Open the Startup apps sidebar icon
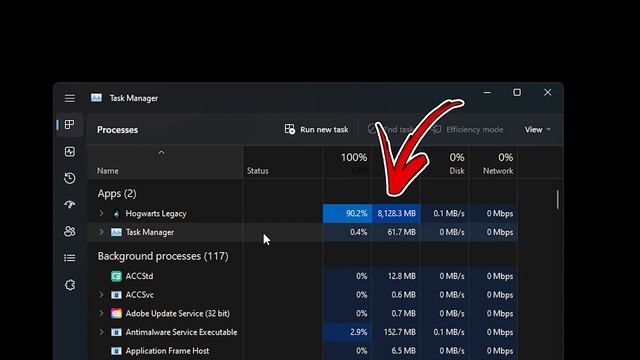The height and width of the screenshot is (360, 640). (x=70, y=204)
